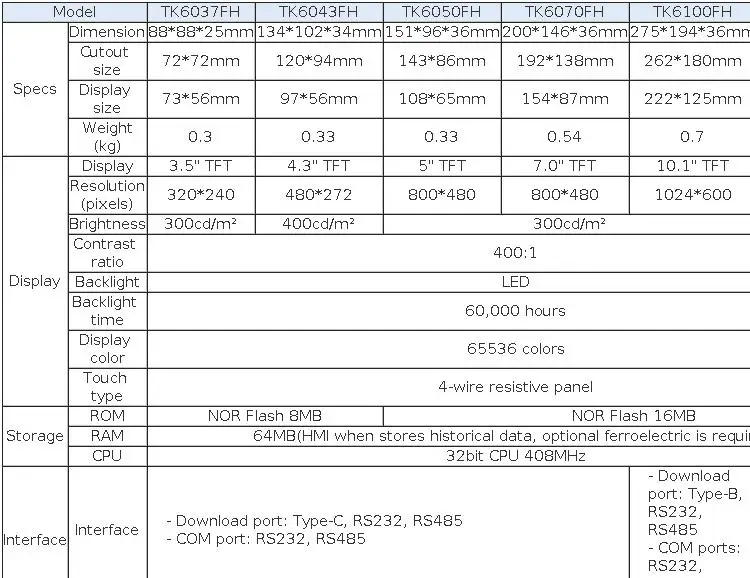Select the 65536 colors value
The width and height of the screenshot is (750, 578).
click(x=516, y=349)
